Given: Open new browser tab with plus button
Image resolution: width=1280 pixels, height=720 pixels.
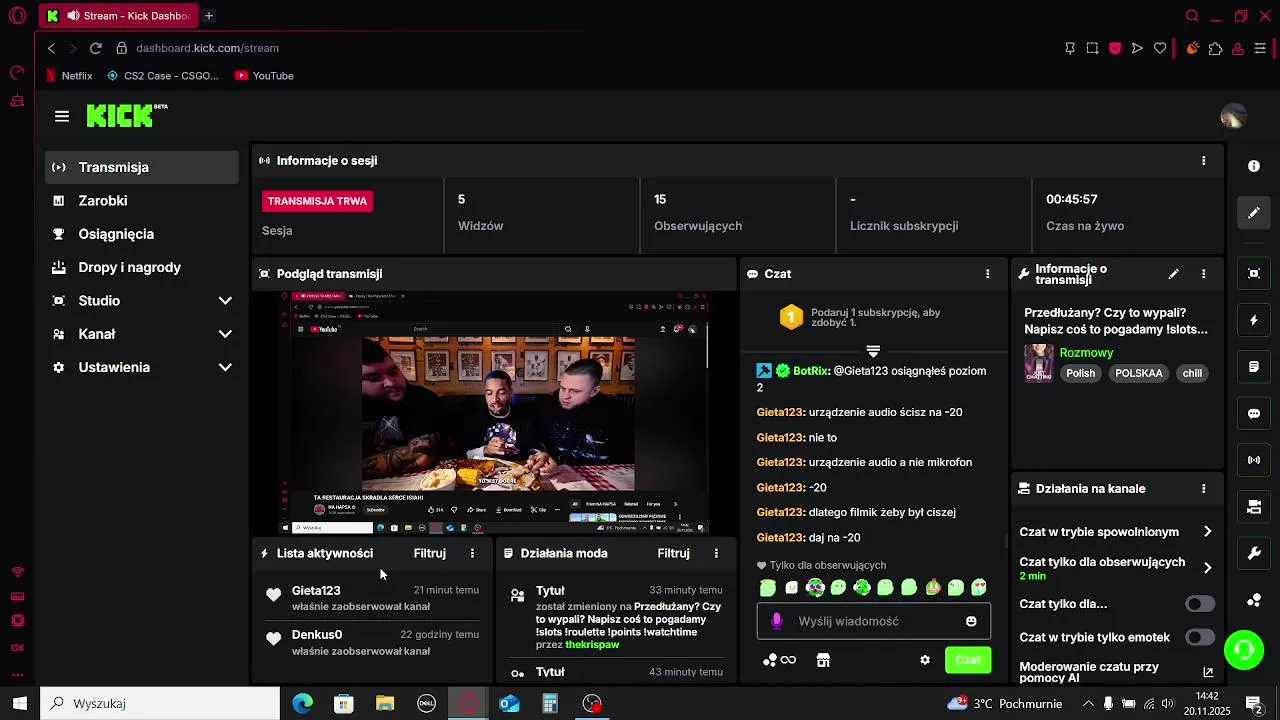Looking at the screenshot, I should point(209,16).
